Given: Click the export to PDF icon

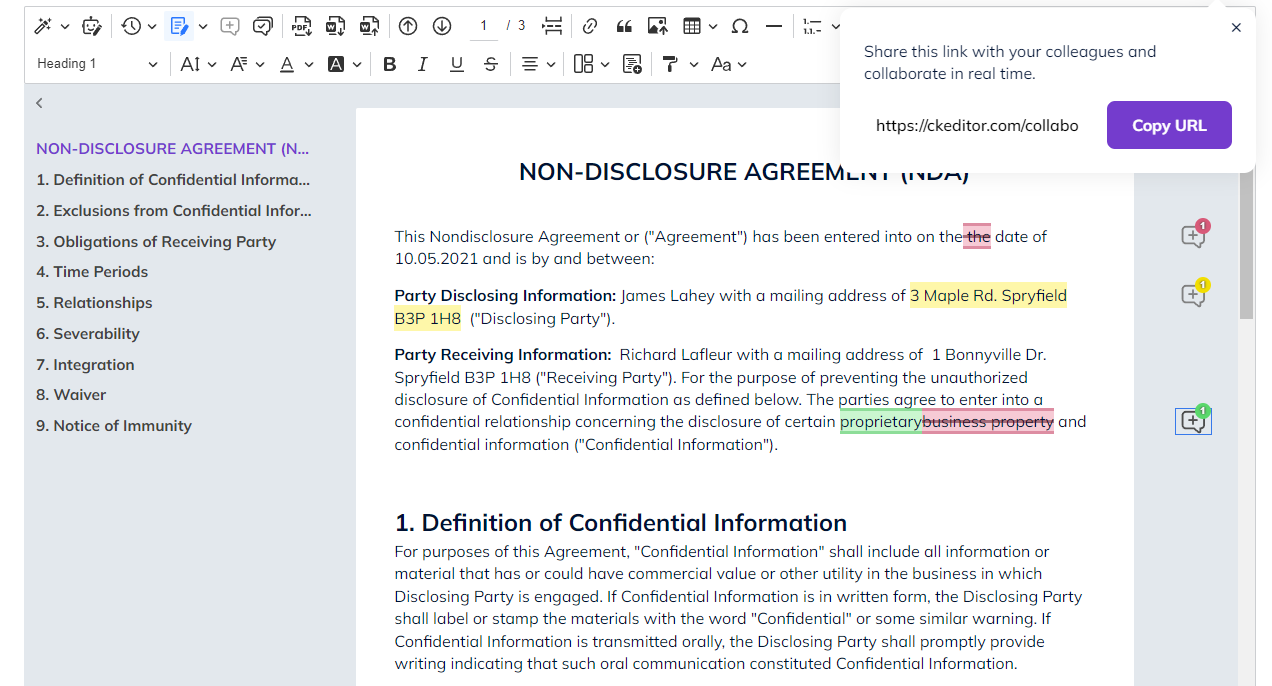Looking at the screenshot, I should pyautogui.click(x=301, y=26).
